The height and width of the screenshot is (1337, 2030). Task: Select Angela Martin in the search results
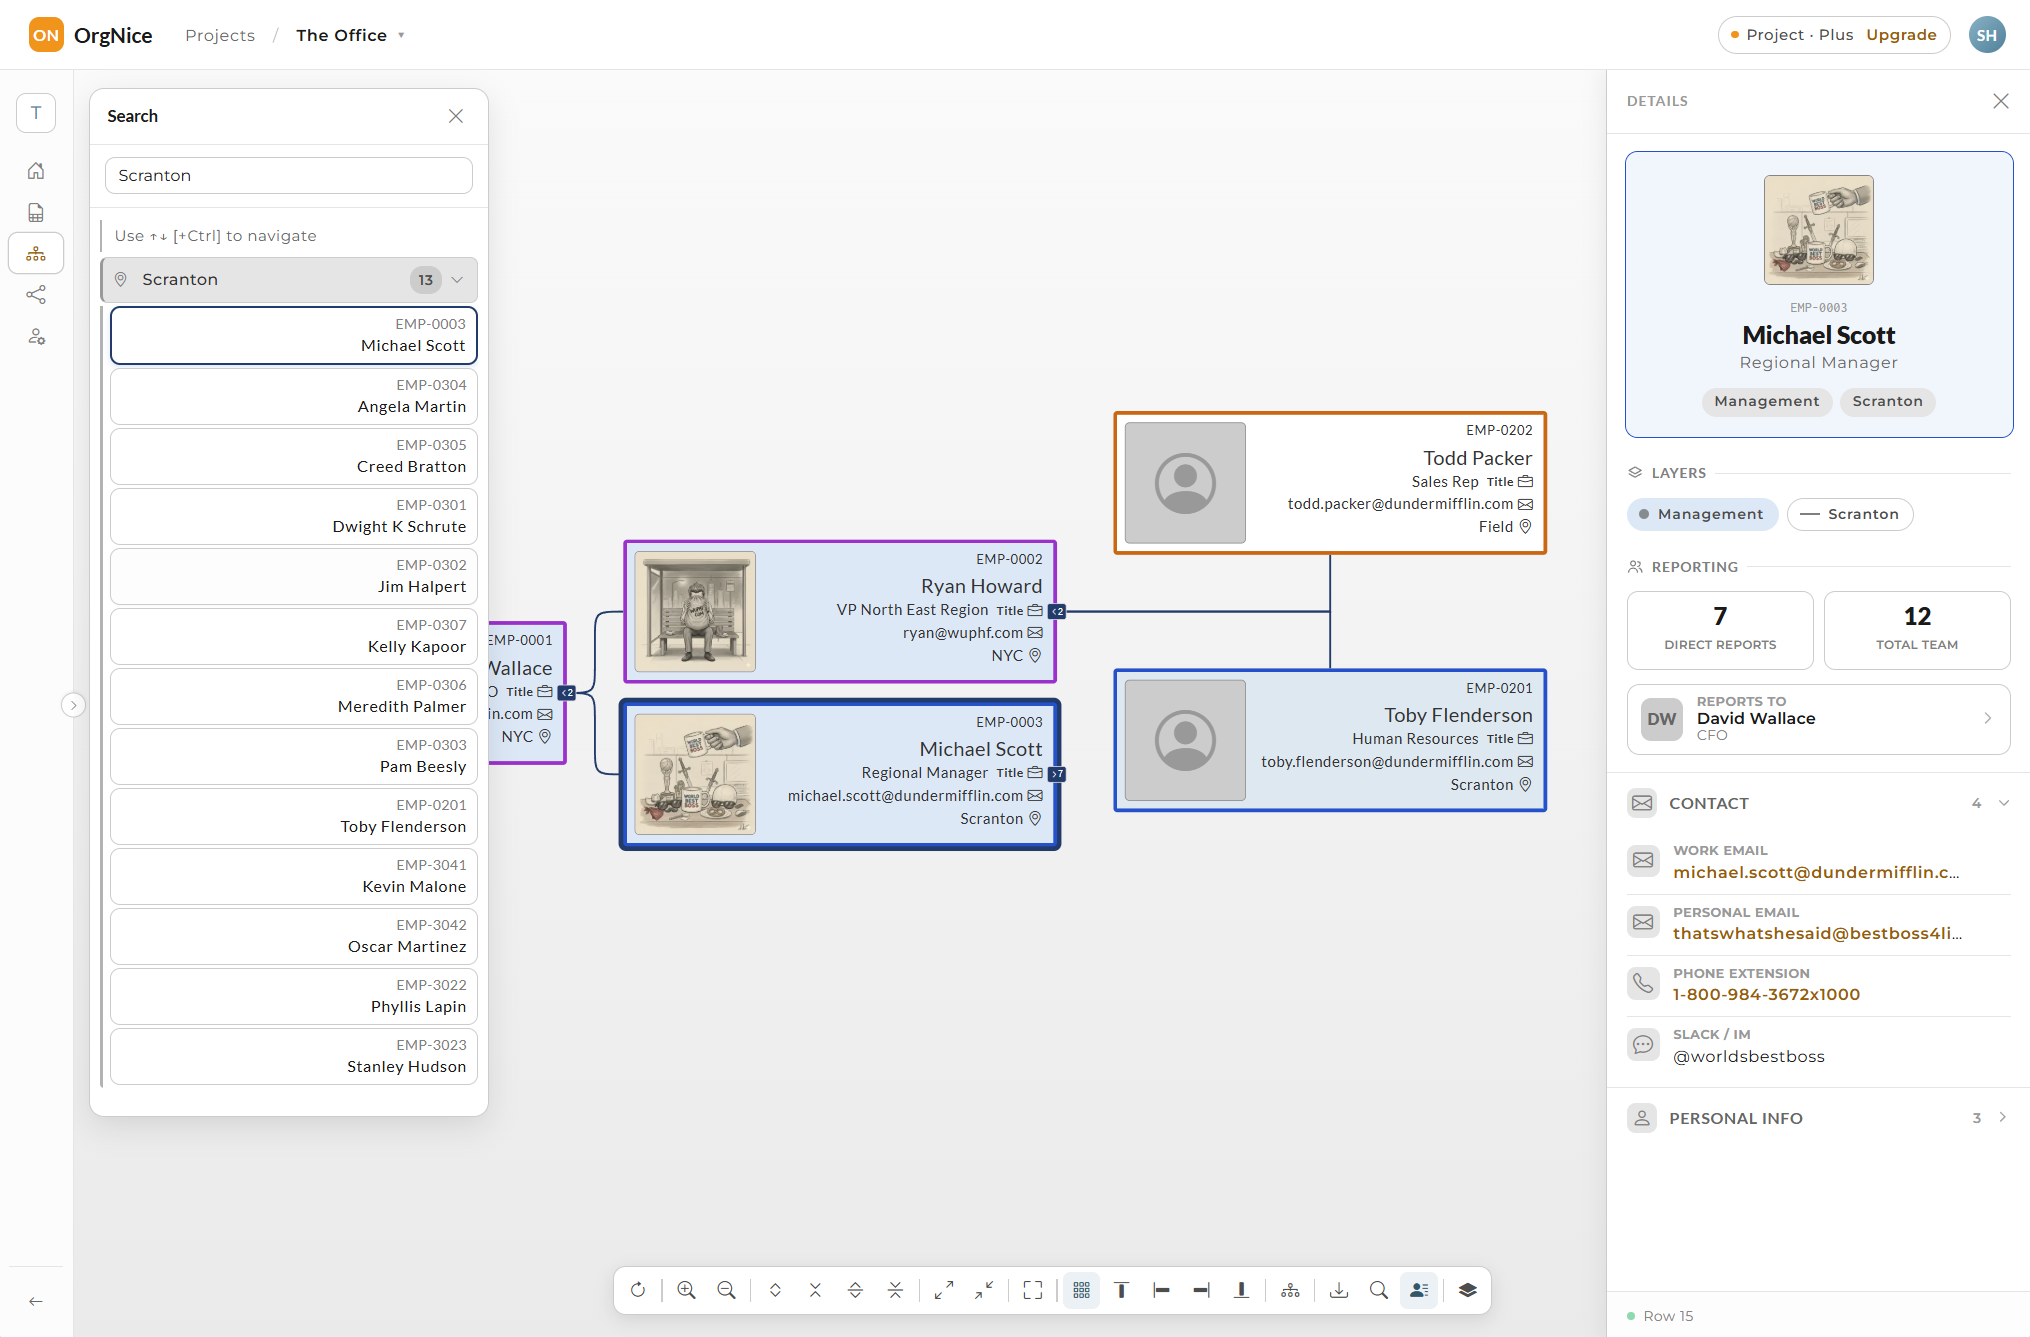click(x=294, y=396)
